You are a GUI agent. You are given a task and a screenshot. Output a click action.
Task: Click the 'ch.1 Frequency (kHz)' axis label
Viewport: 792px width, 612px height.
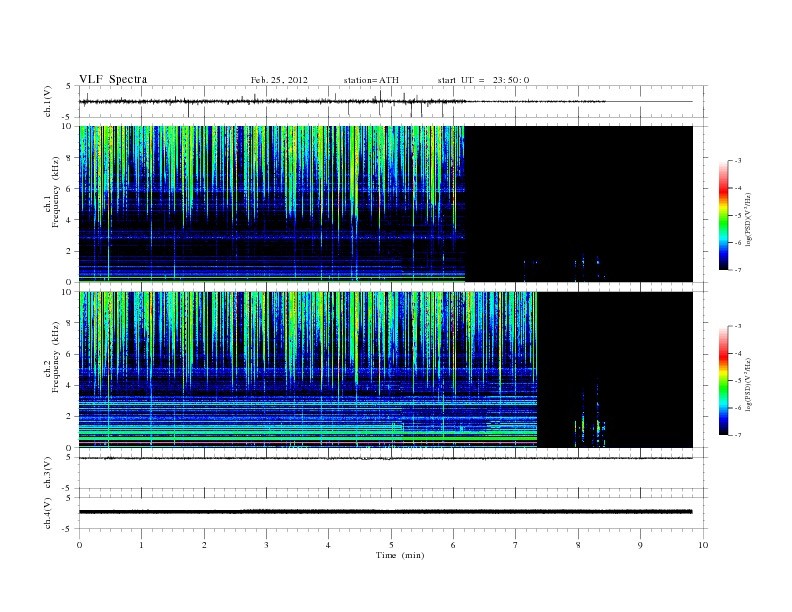pyautogui.click(x=52, y=192)
